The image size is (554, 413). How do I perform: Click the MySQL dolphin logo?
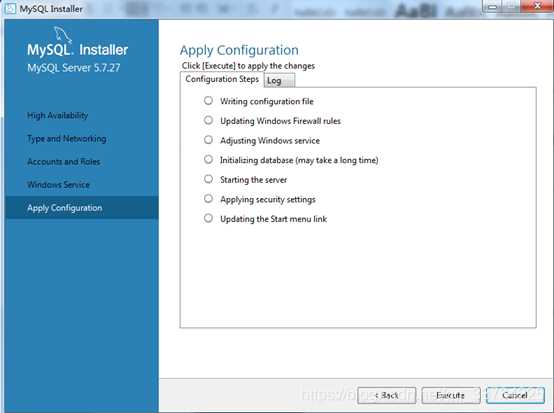pos(63,35)
